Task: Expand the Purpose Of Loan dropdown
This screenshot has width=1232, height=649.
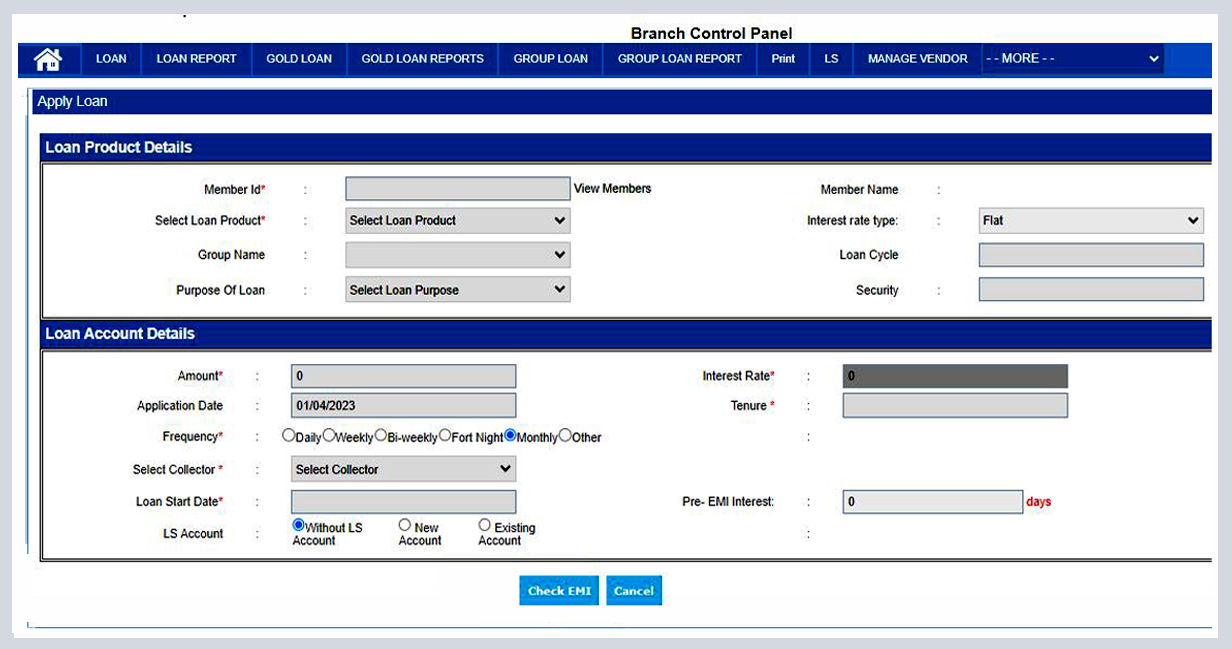Action: (x=457, y=289)
